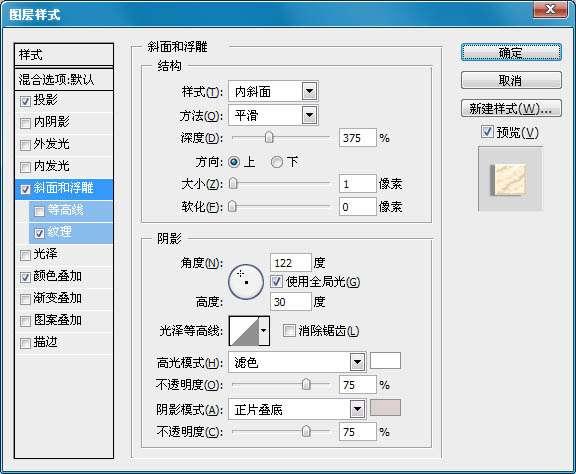
Task: Click the 角度 field showing 122
Action: [x=291, y=263]
